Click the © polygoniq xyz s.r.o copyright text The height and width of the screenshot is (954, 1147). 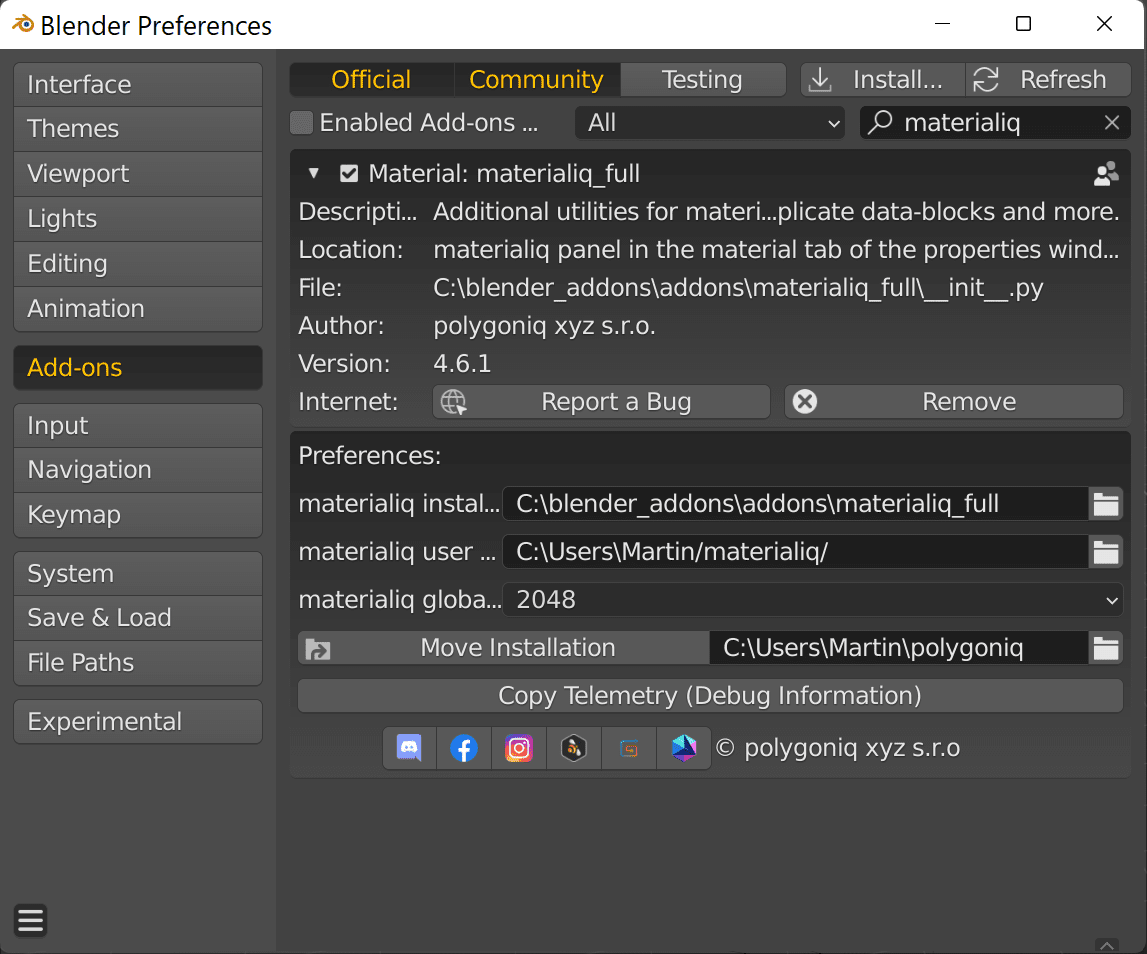click(838, 748)
